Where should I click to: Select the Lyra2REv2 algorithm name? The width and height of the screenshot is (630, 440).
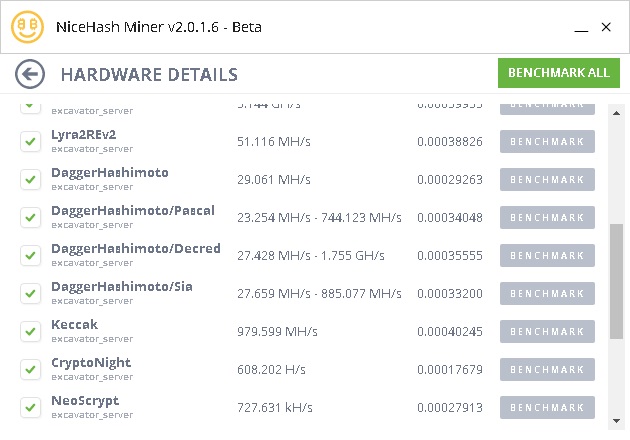coord(84,135)
